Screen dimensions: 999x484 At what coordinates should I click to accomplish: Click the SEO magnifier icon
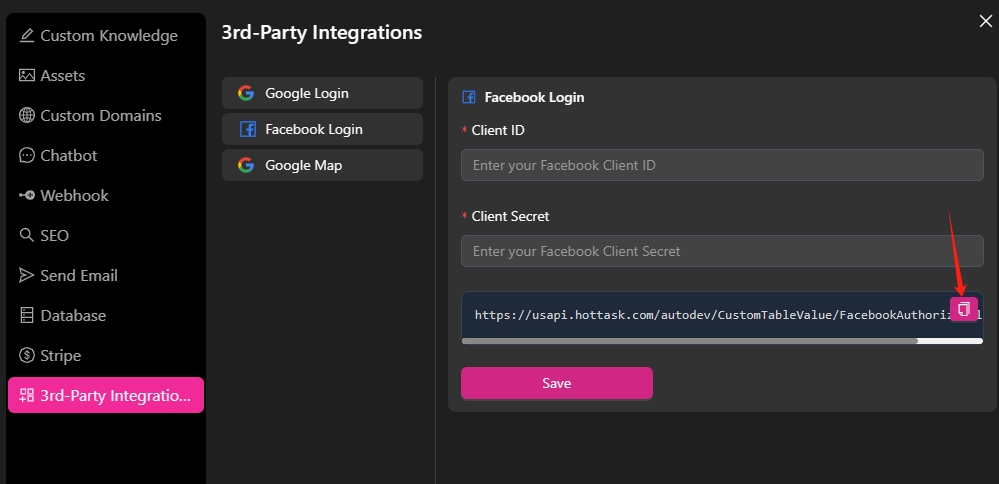pyautogui.click(x=27, y=236)
